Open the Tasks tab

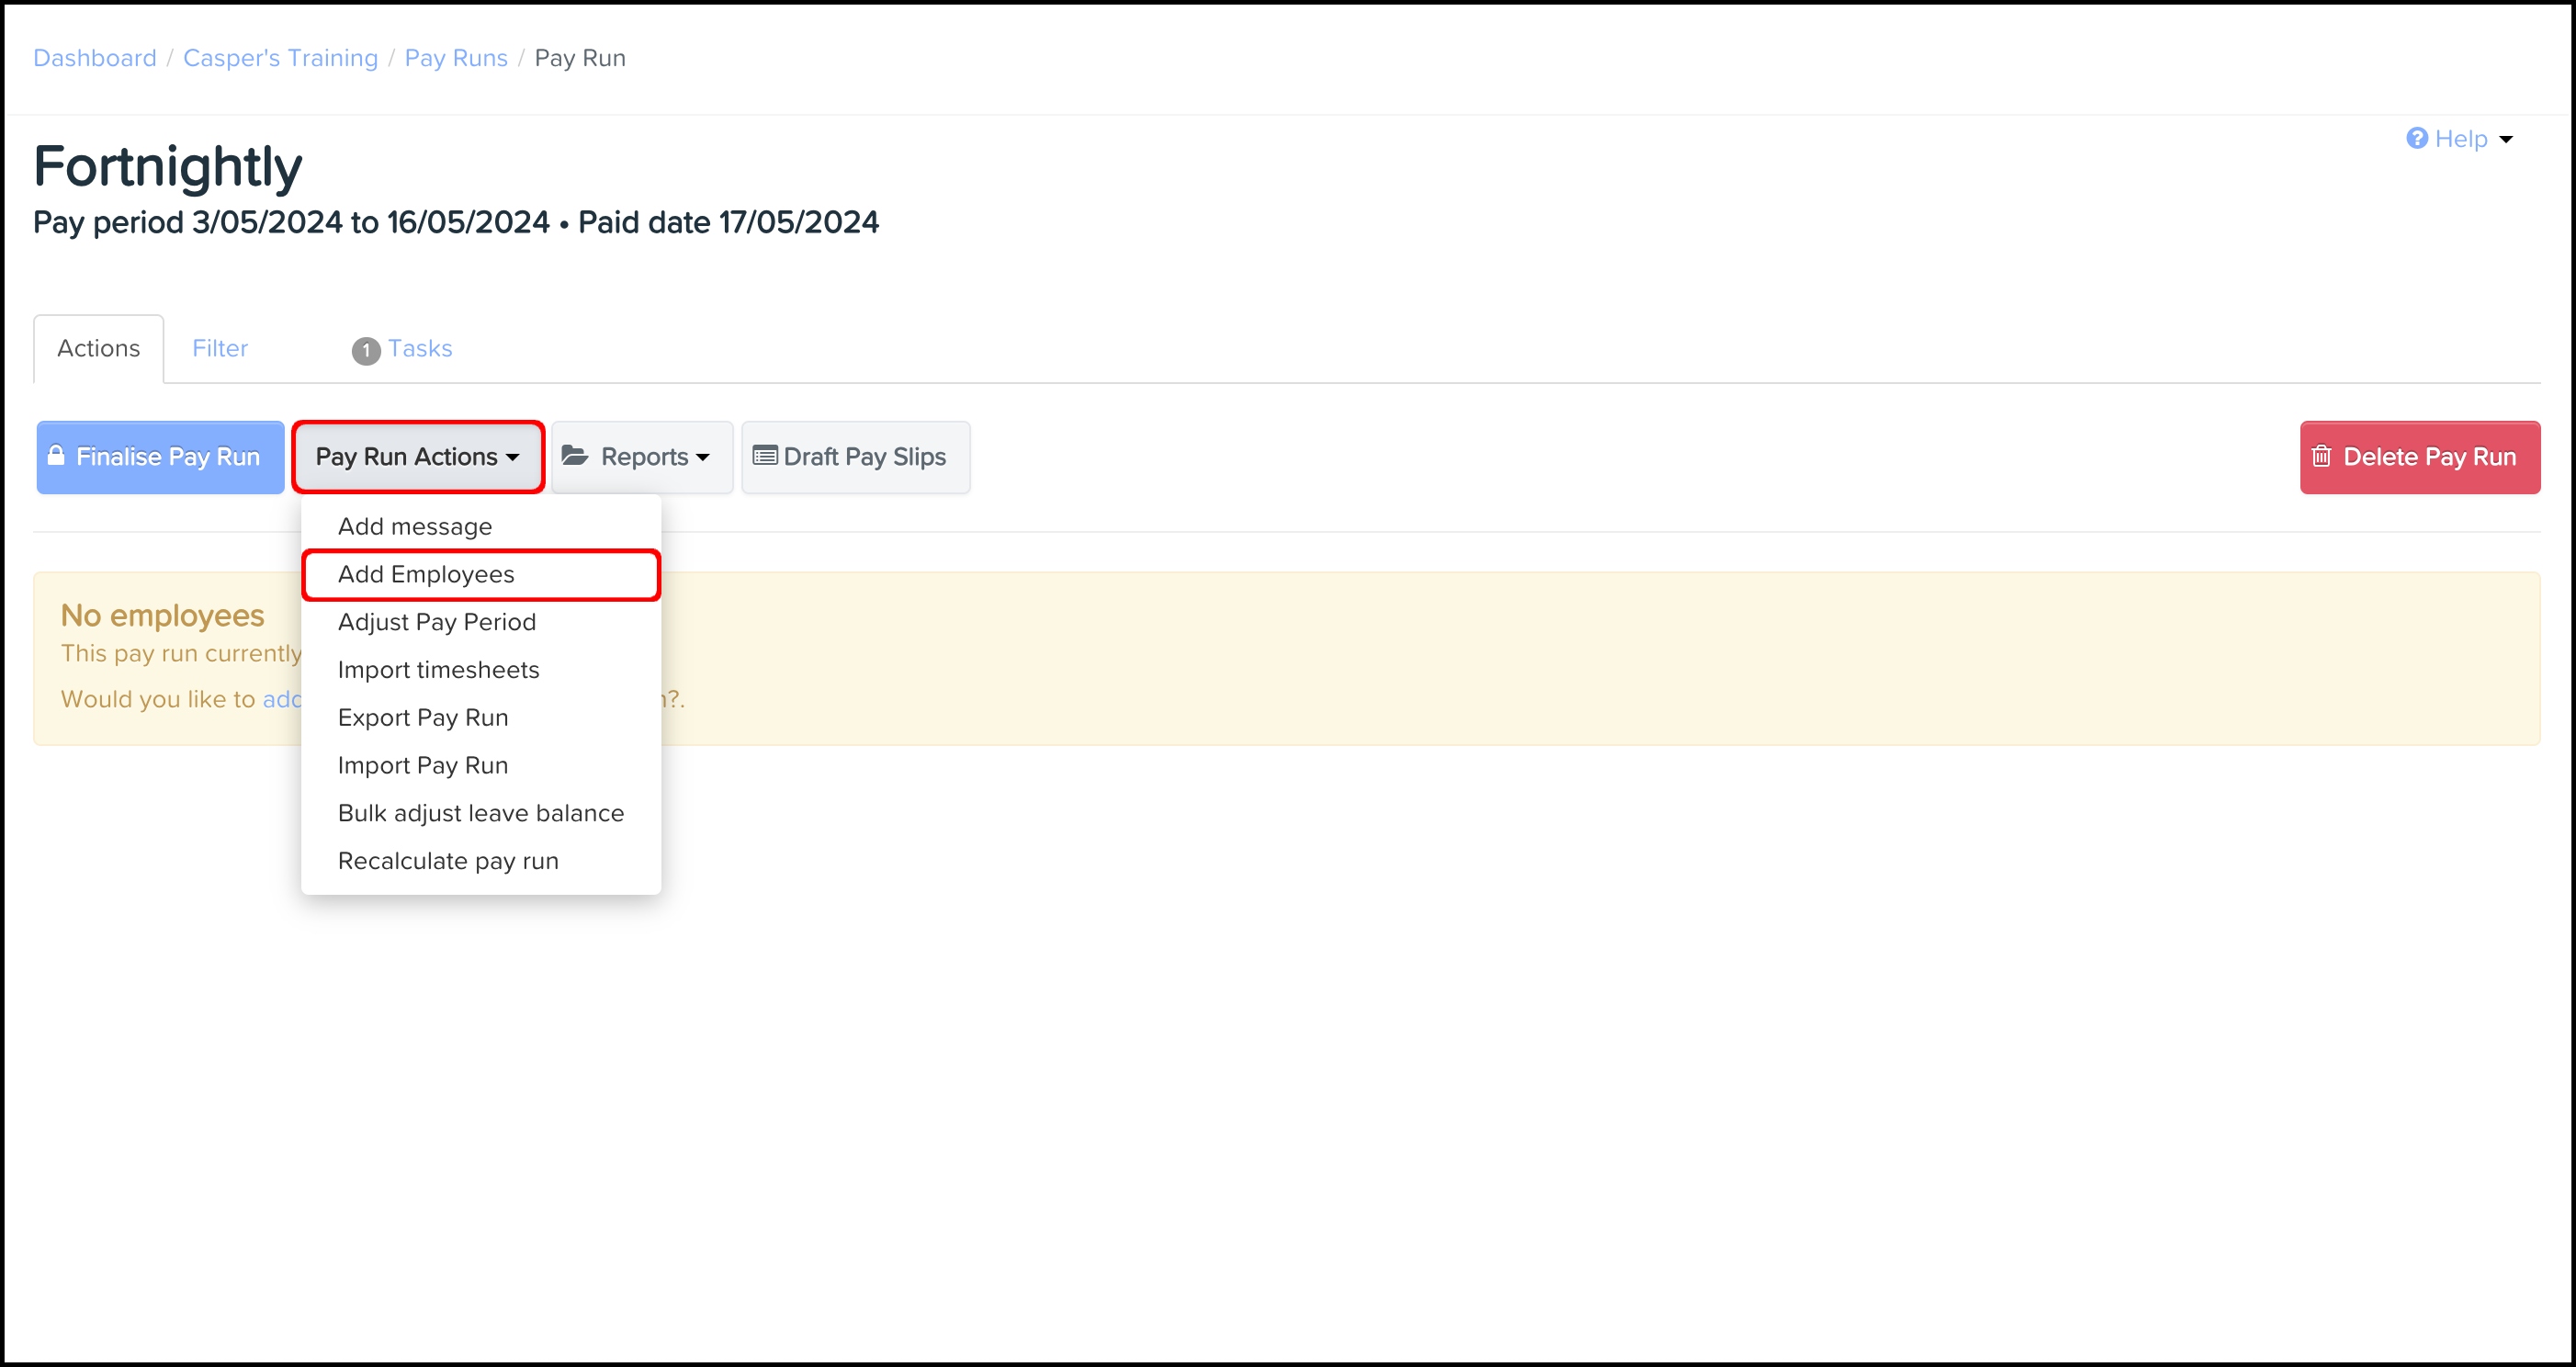click(420, 348)
